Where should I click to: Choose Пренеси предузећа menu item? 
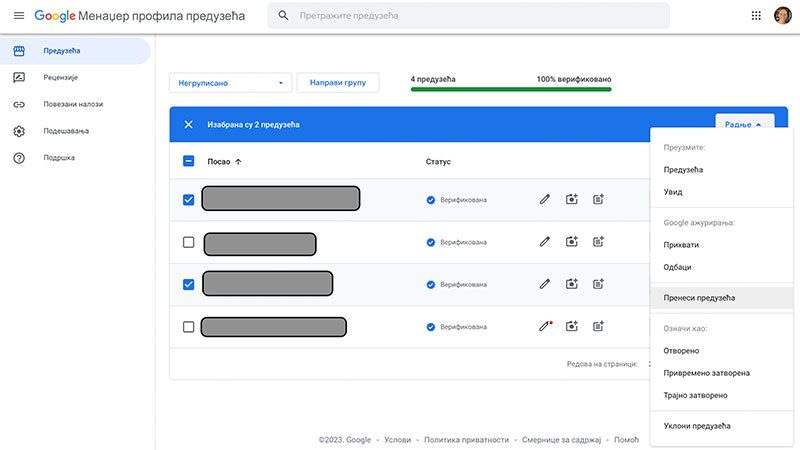[x=721, y=298]
